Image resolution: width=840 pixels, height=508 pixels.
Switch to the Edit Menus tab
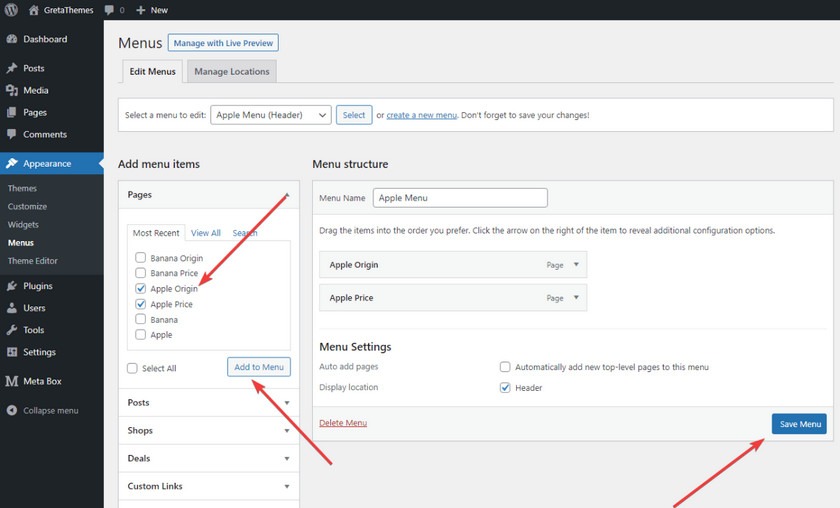point(153,71)
